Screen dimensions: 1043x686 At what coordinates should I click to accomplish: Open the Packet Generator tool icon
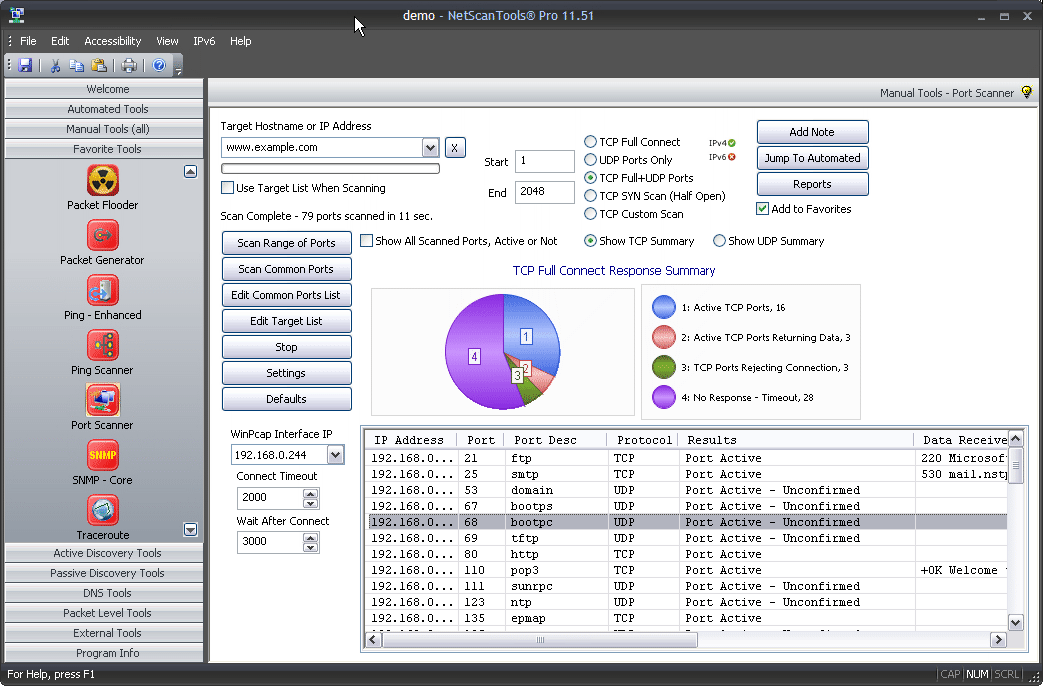point(102,235)
